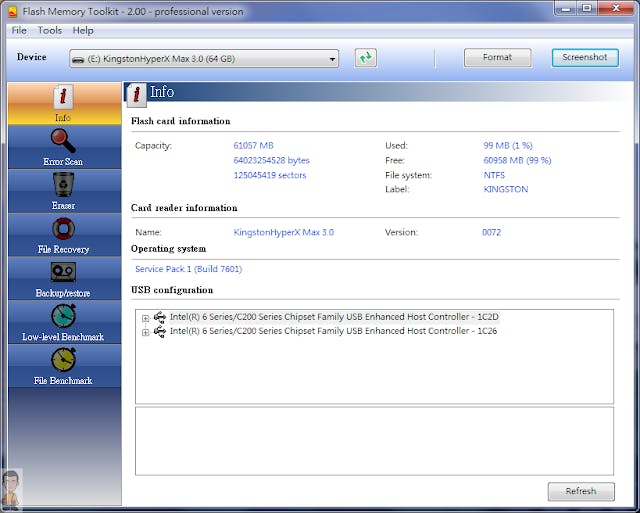Click the NTFS file system value
The width and height of the screenshot is (640, 513).
[494, 175]
